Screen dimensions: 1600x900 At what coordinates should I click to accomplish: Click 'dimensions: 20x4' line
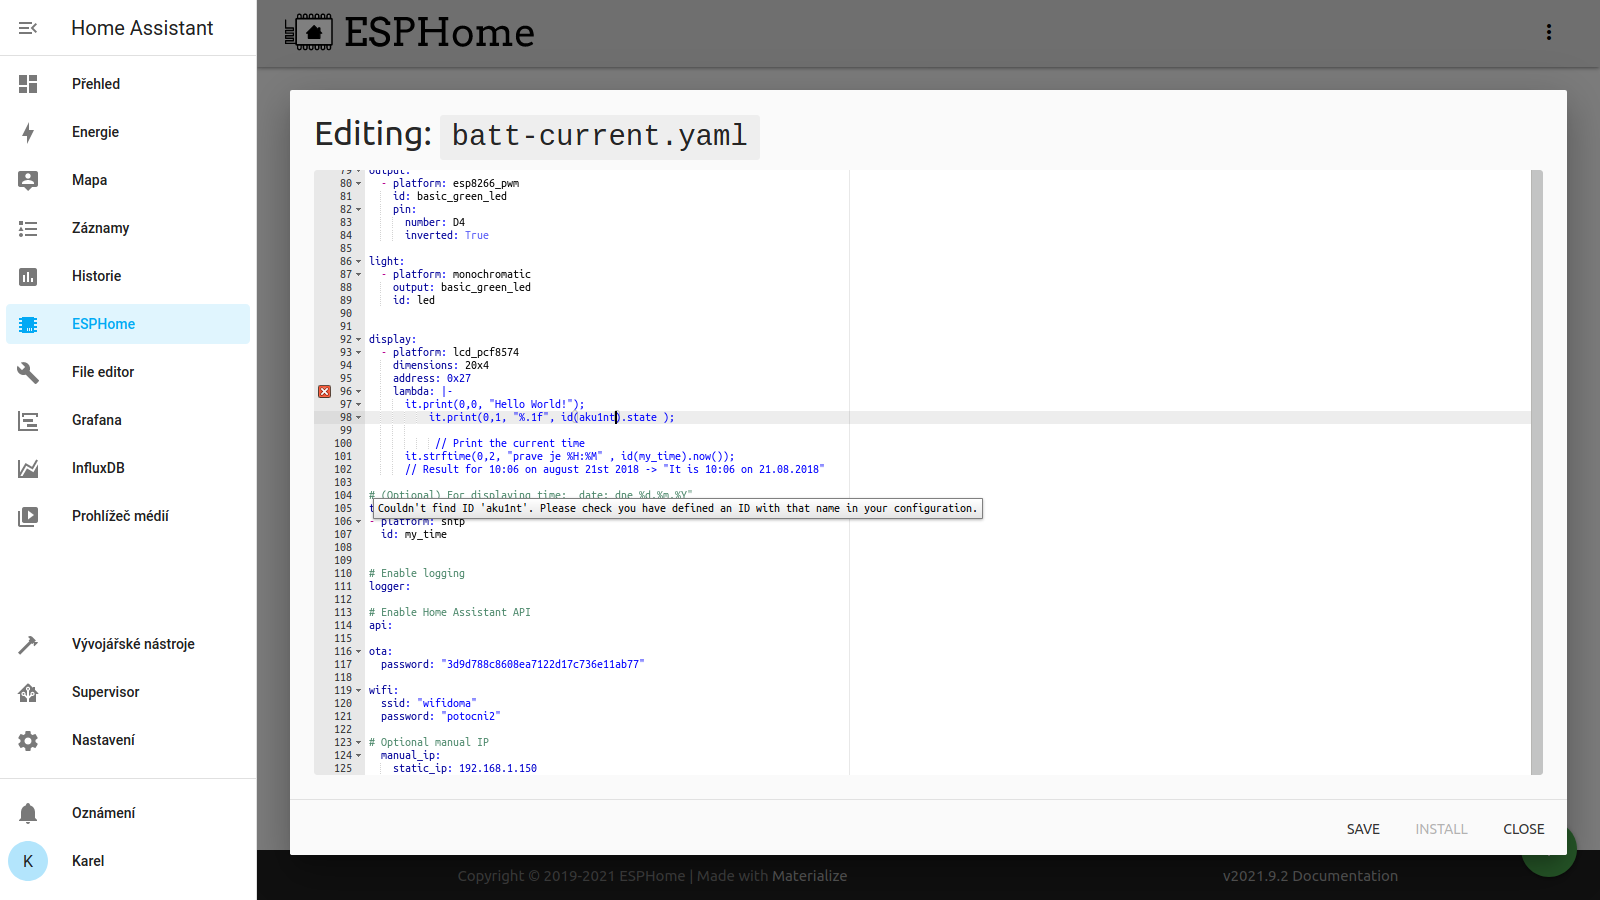click(441, 365)
